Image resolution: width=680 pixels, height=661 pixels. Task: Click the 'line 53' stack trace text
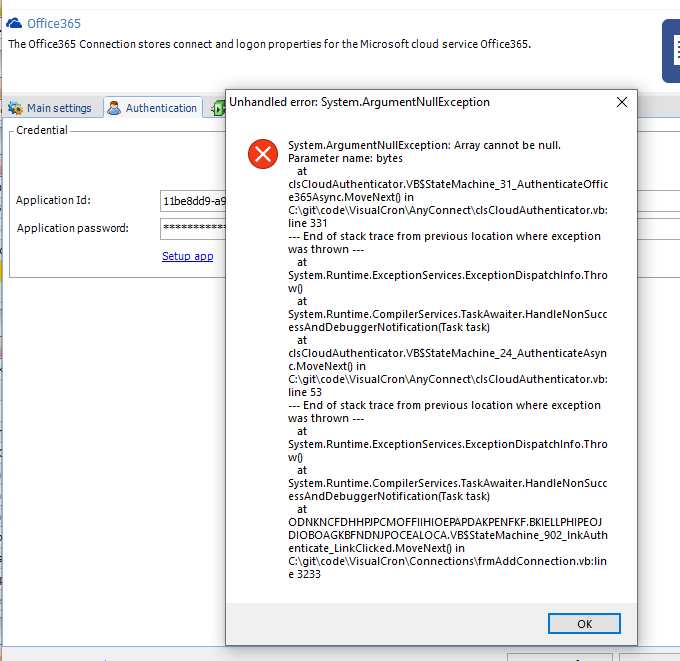(x=305, y=393)
